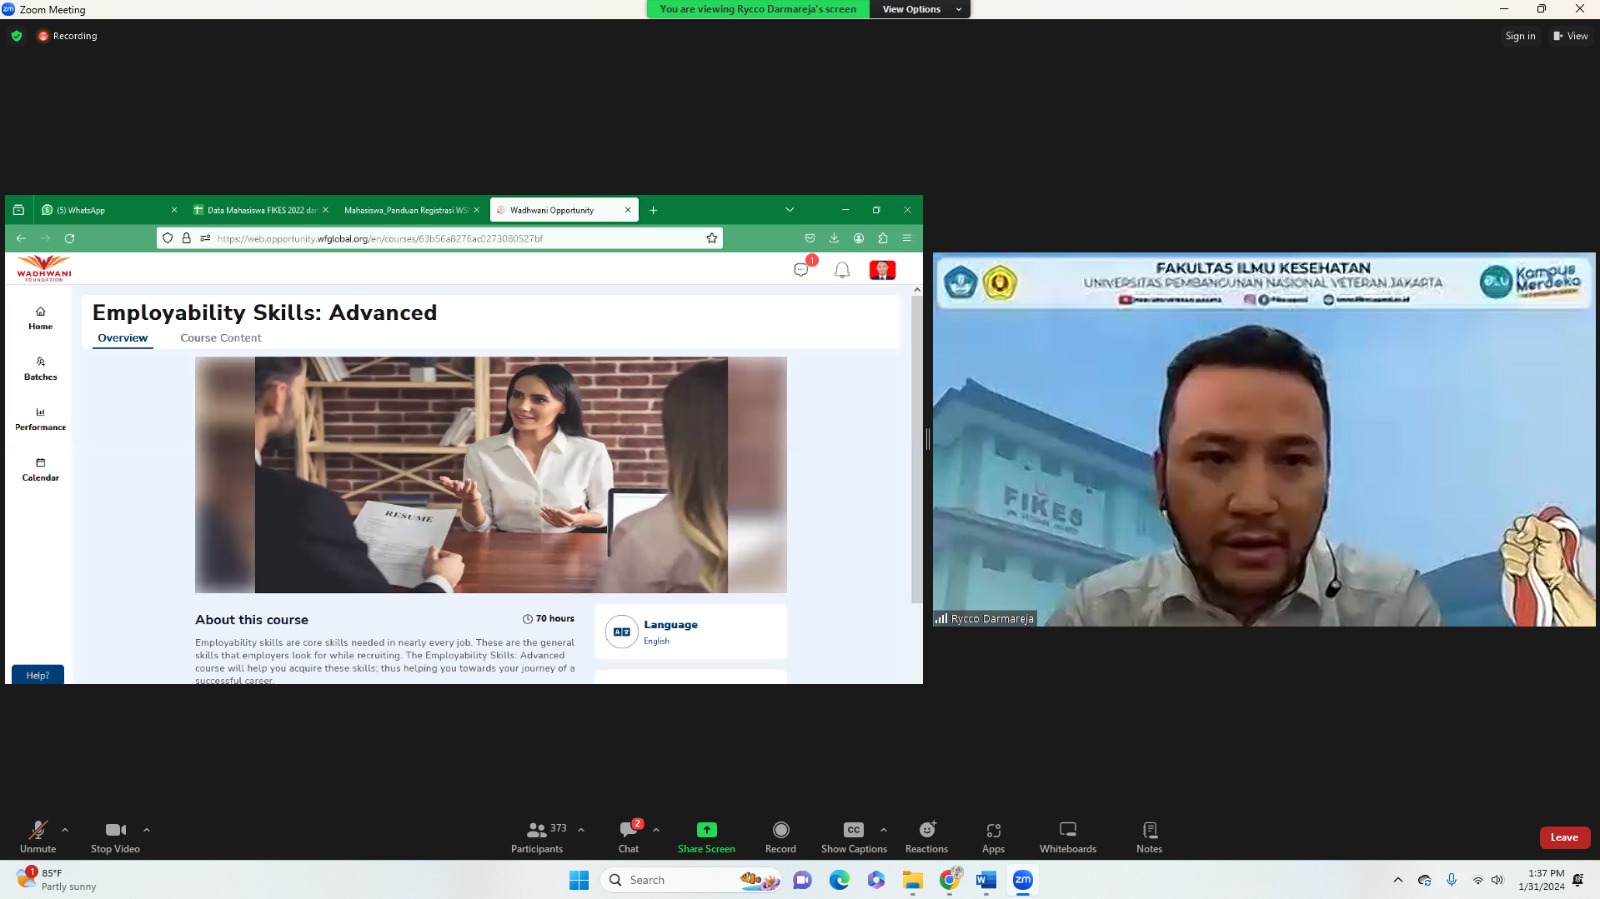Open the Participants panel
This screenshot has height=899, width=1600.
[537, 836]
